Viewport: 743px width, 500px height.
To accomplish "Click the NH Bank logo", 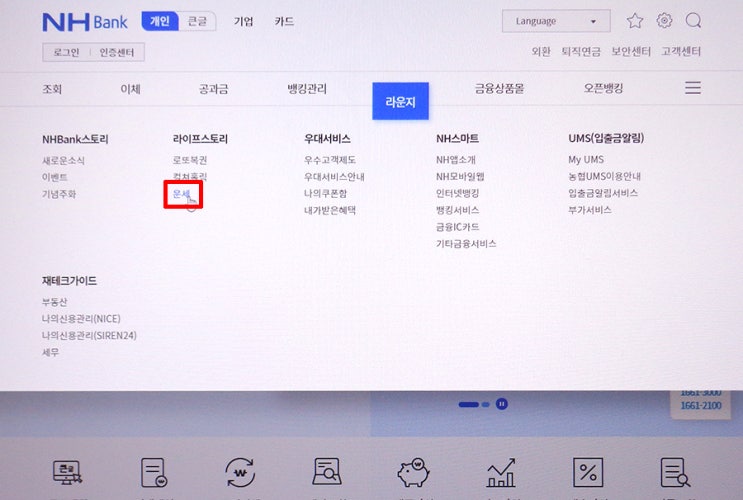I will pos(85,22).
